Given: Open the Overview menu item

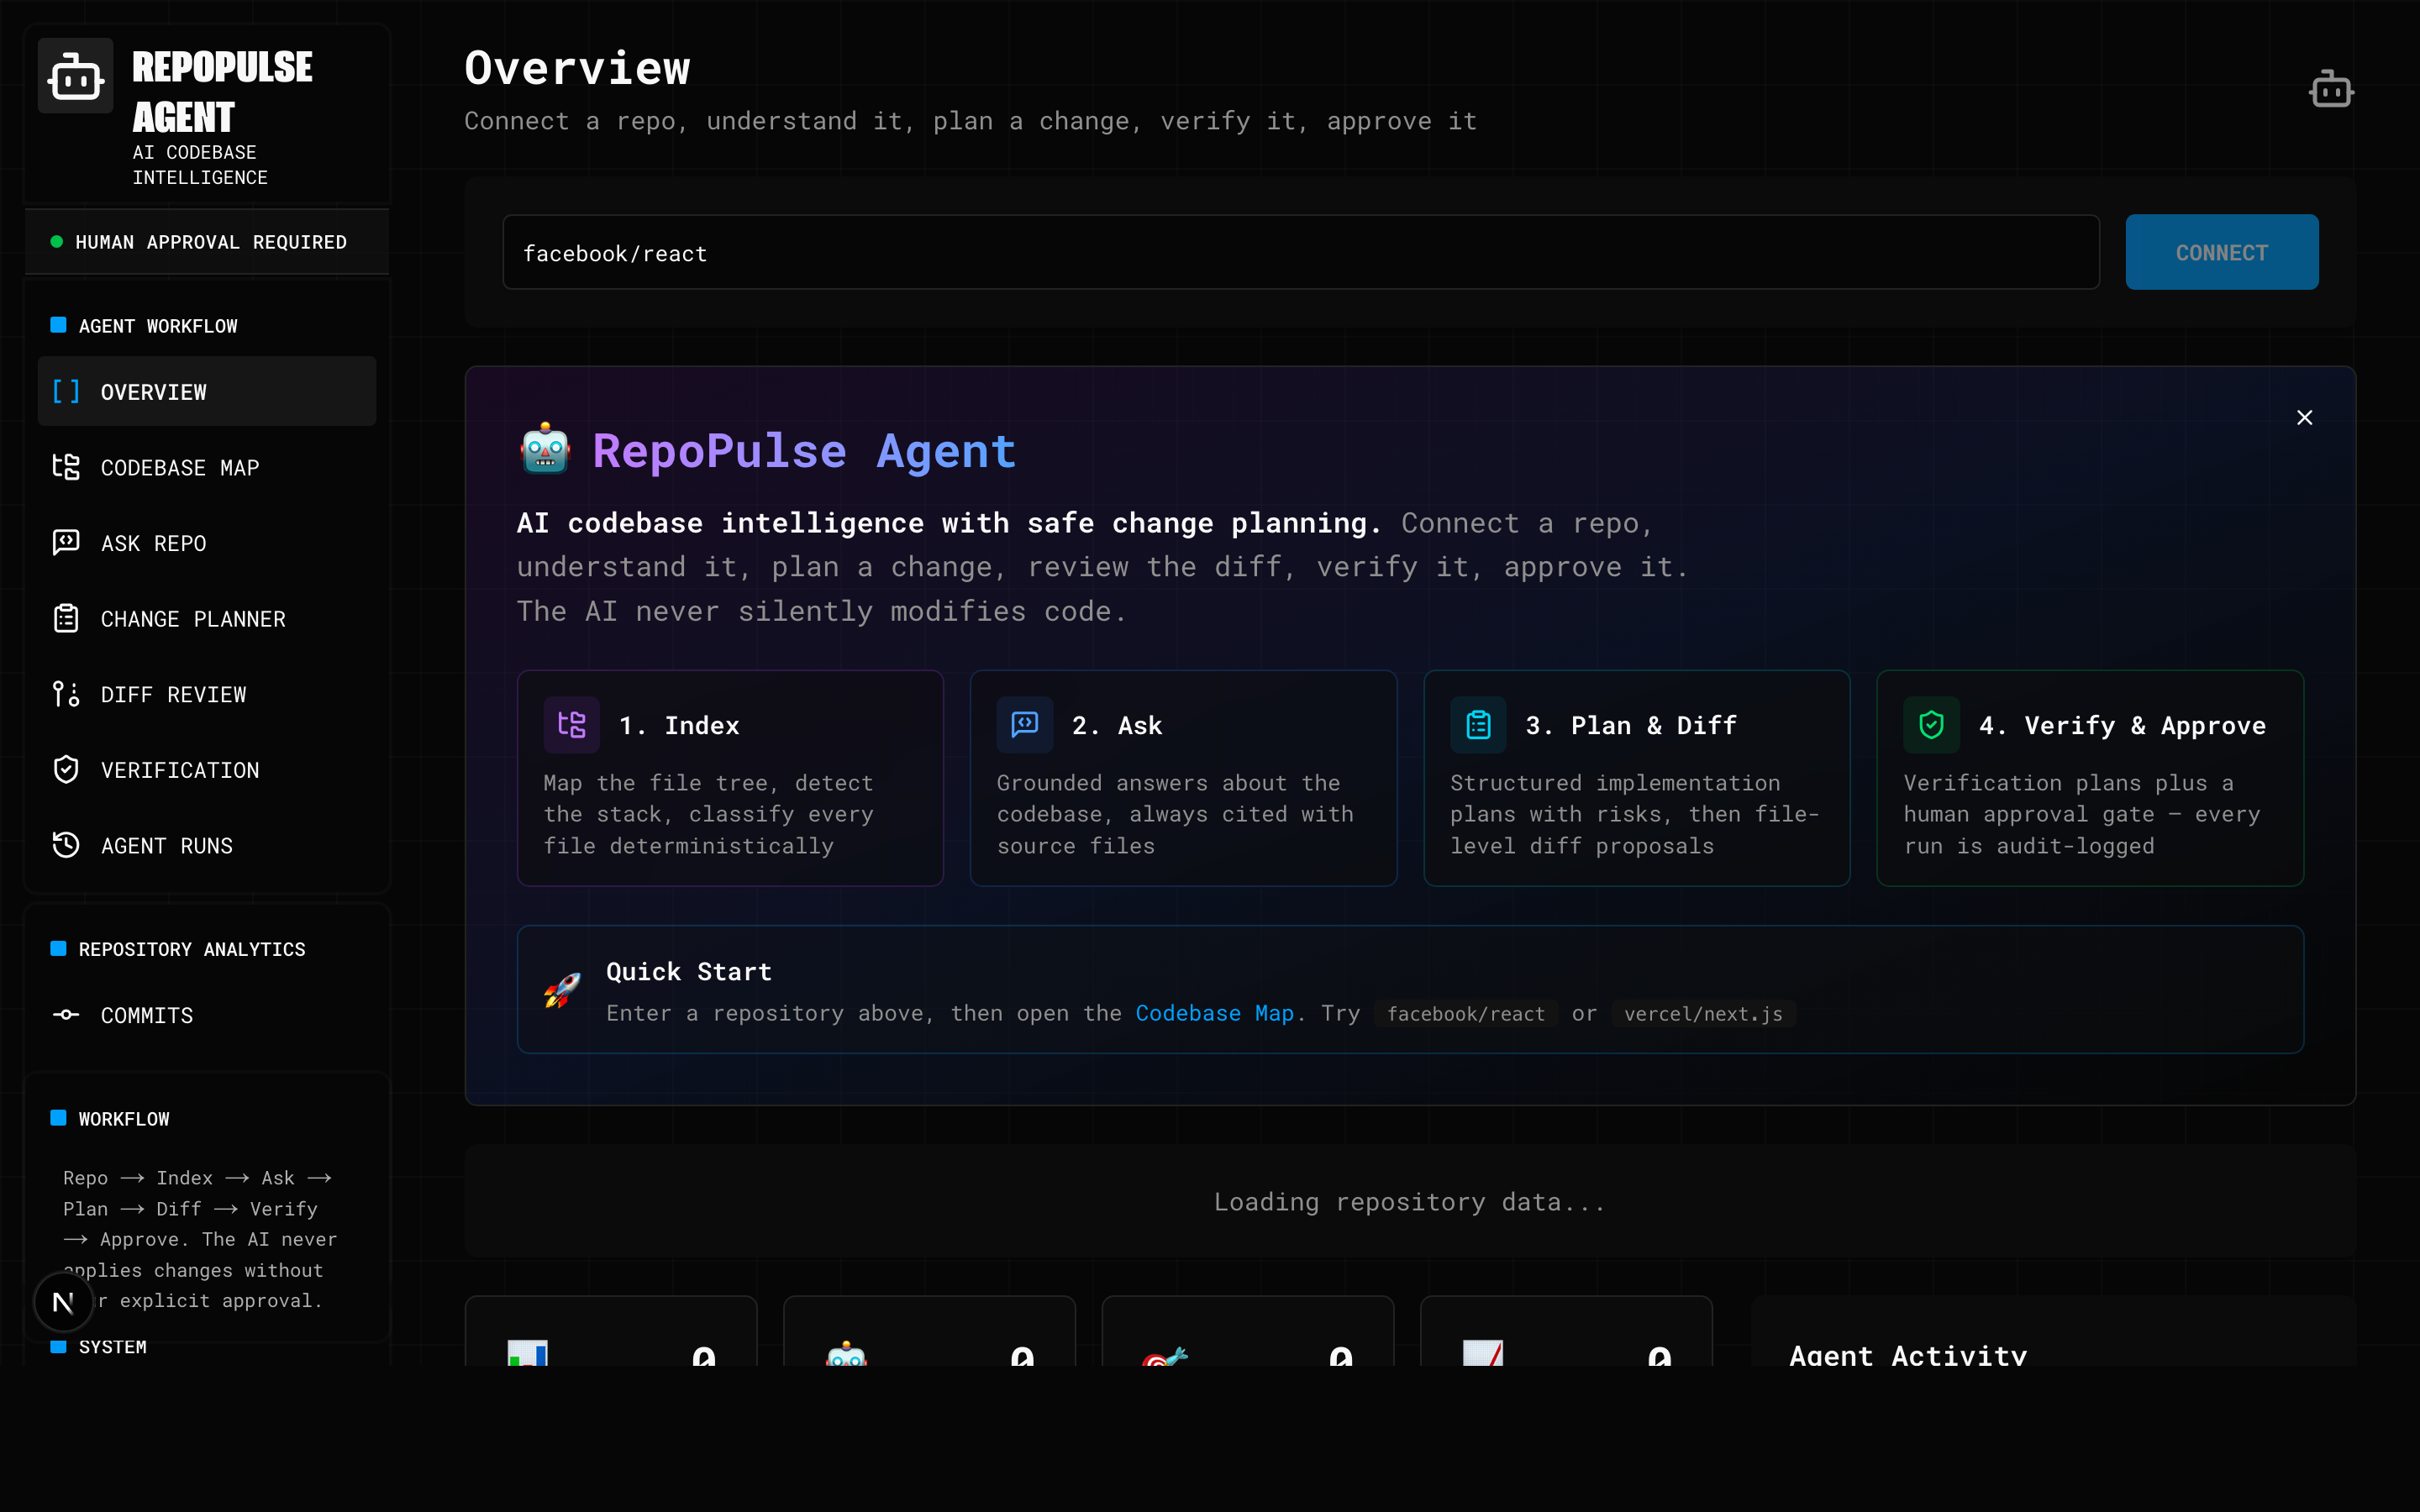Looking at the screenshot, I should 207,391.
